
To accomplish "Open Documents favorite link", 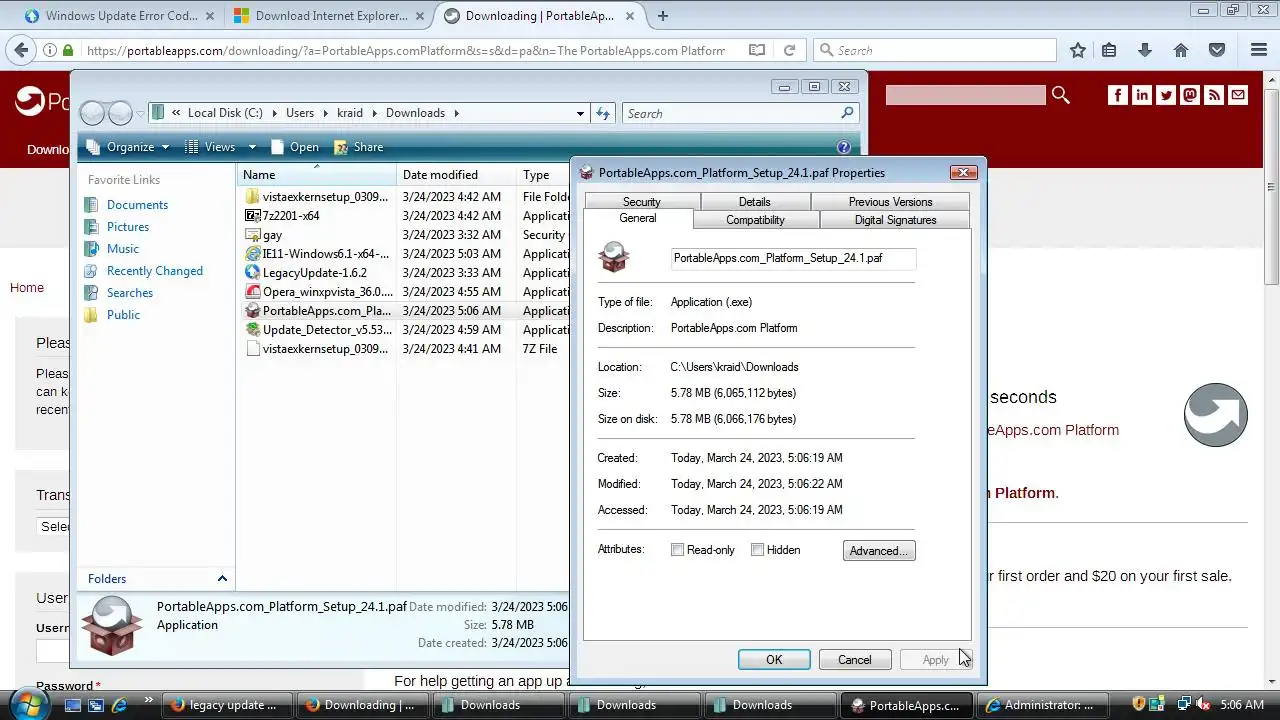I will point(137,205).
